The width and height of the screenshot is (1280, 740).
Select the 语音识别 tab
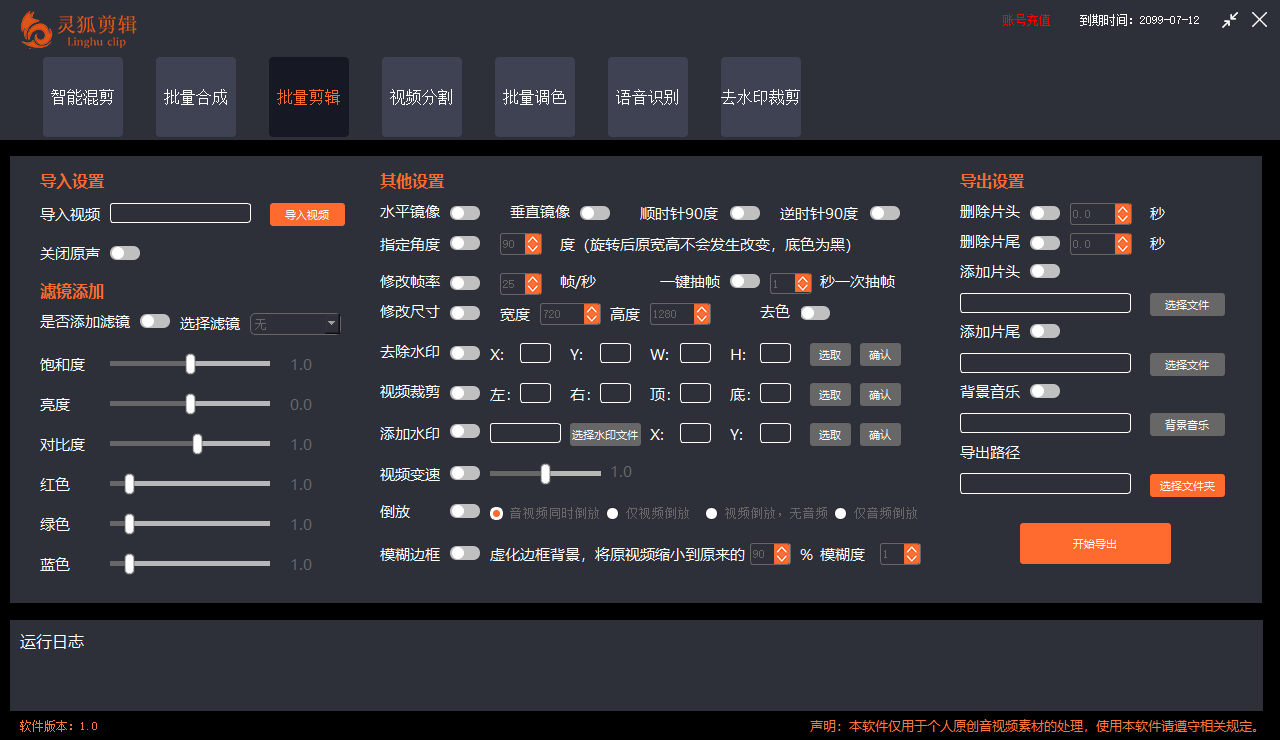(647, 96)
